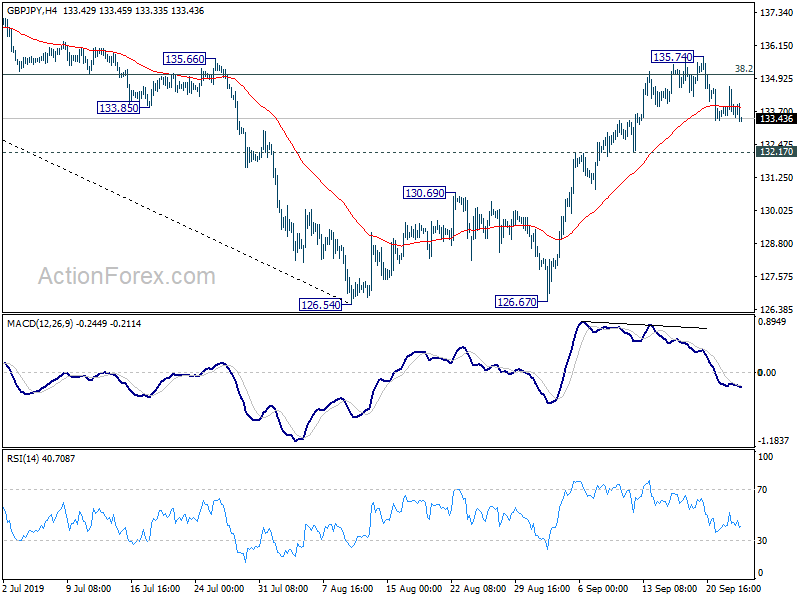The width and height of the screenshot is (800, 600).
Task: Click the 135.740 high price label
Action: [673, 57]
